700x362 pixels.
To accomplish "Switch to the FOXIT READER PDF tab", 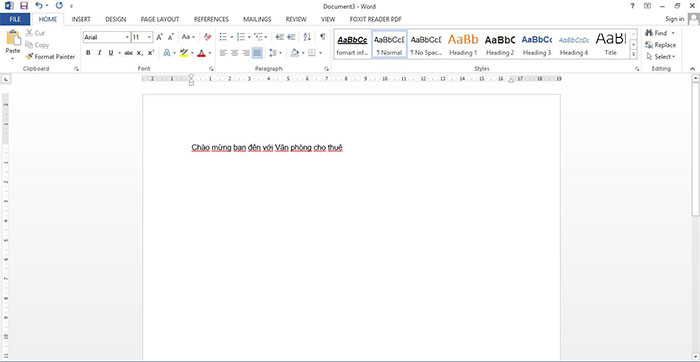I will (375, 19).
